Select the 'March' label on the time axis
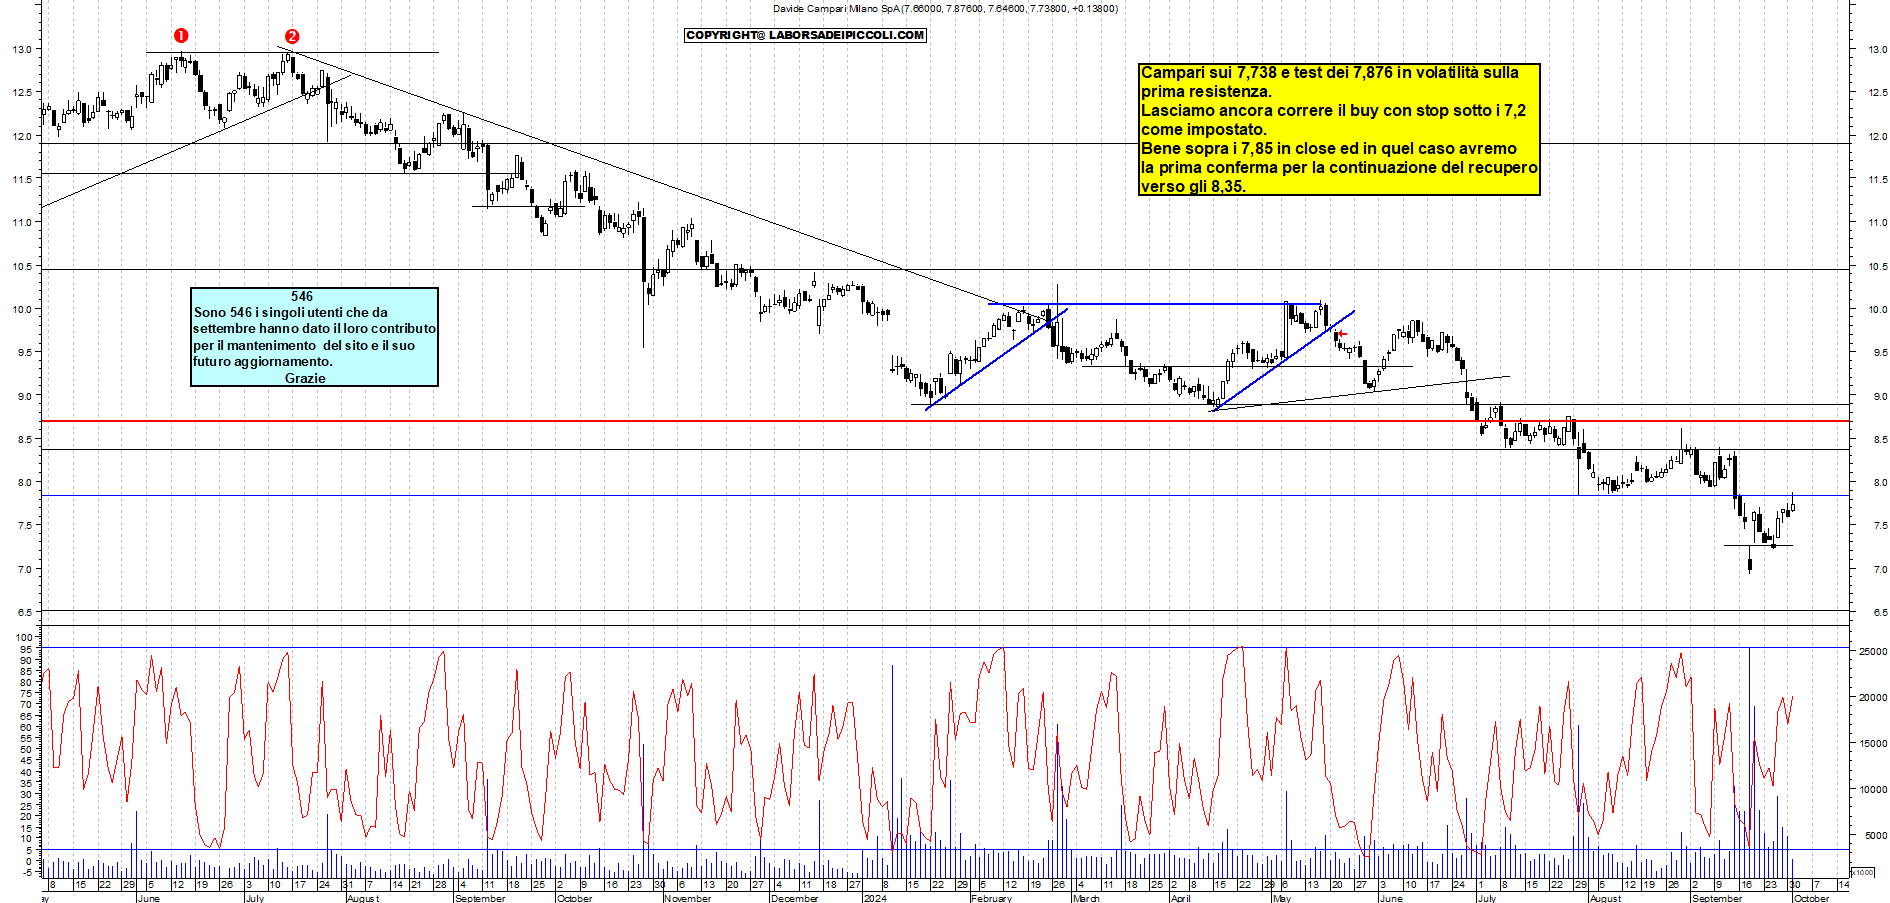This screenshot has width=1890, height=903. (x=1086, y=898)
